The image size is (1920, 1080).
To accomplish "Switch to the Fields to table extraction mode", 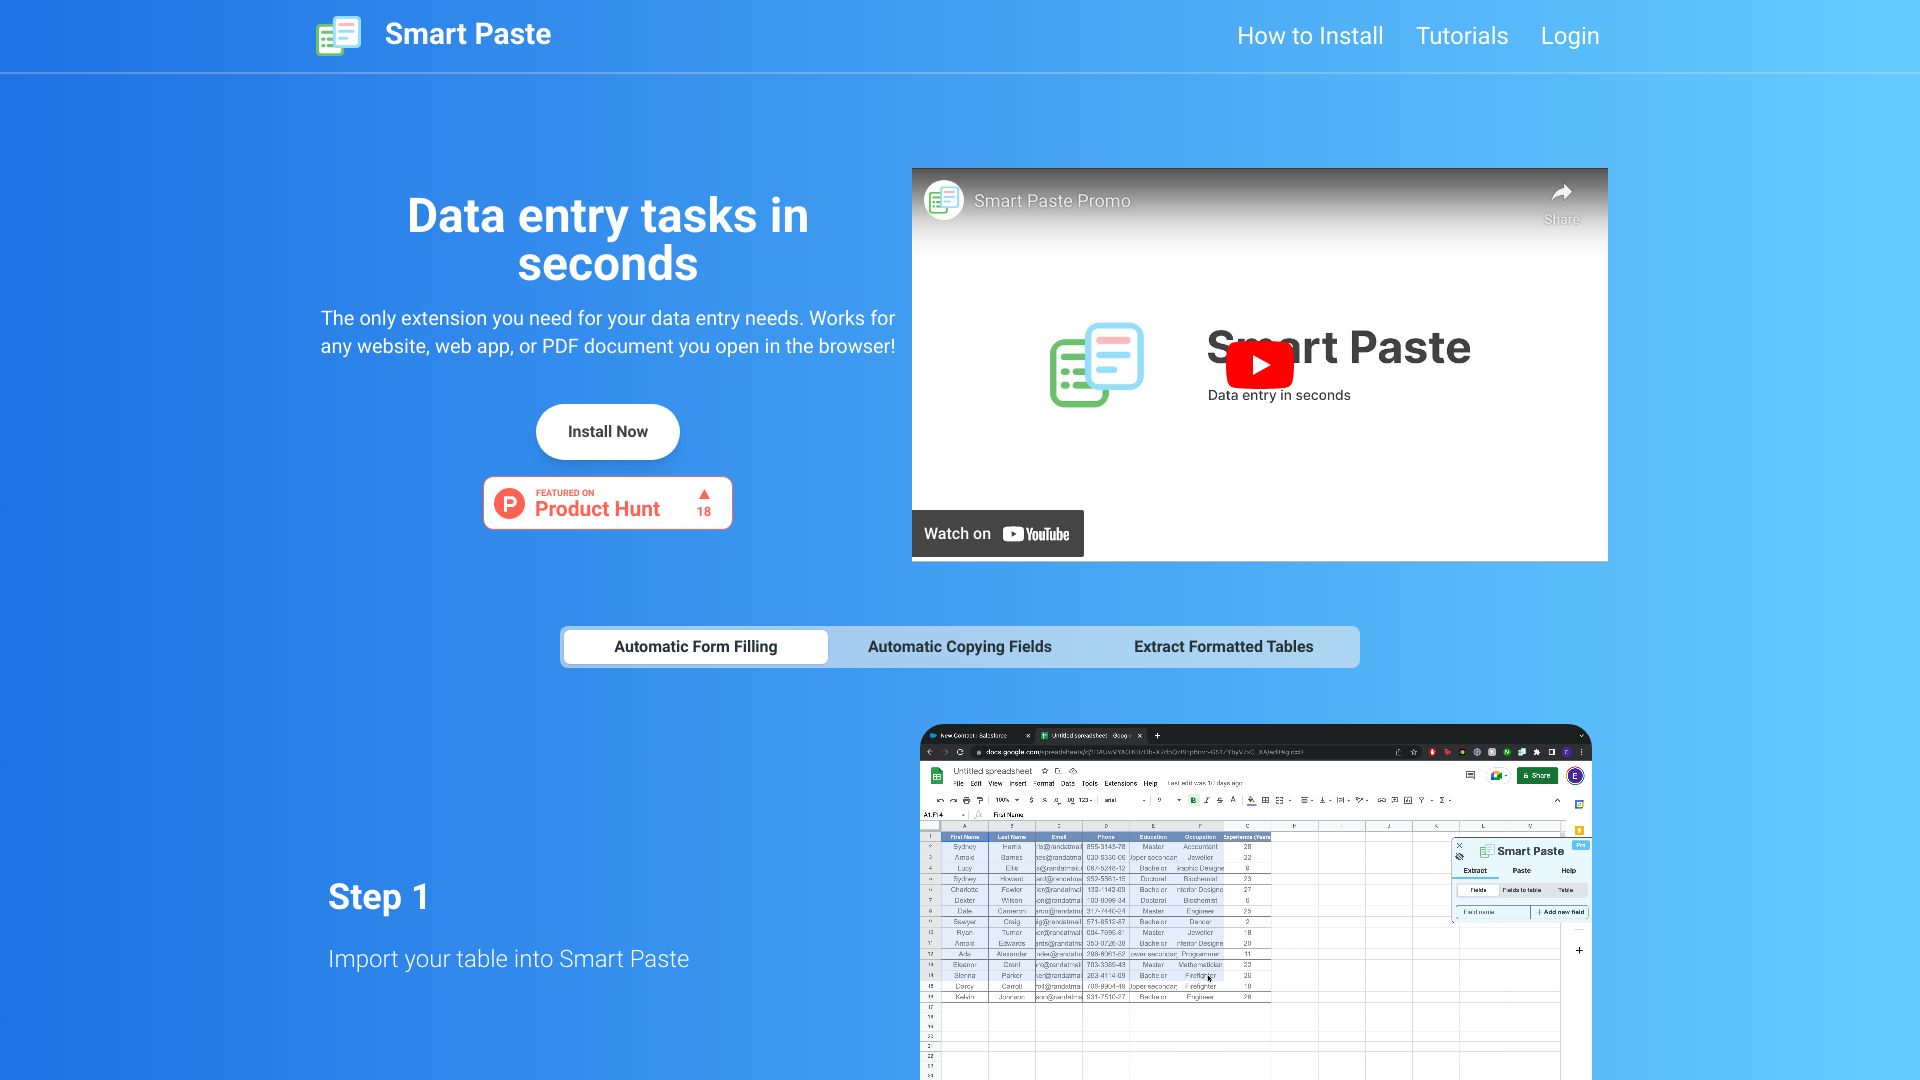I will click(x=1522, y=890).
